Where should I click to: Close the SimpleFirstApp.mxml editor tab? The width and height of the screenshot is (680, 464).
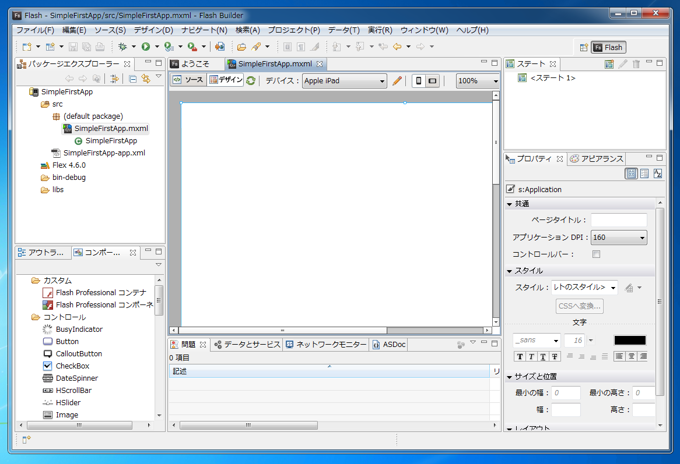tap(320, 64)
